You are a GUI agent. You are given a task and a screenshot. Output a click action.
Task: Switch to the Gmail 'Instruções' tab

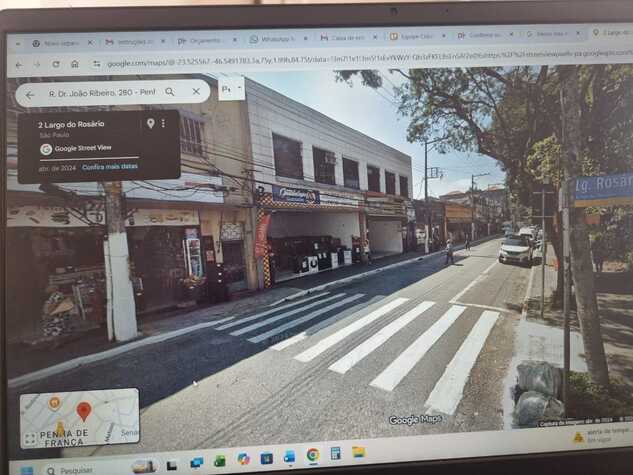coord(134,42)
